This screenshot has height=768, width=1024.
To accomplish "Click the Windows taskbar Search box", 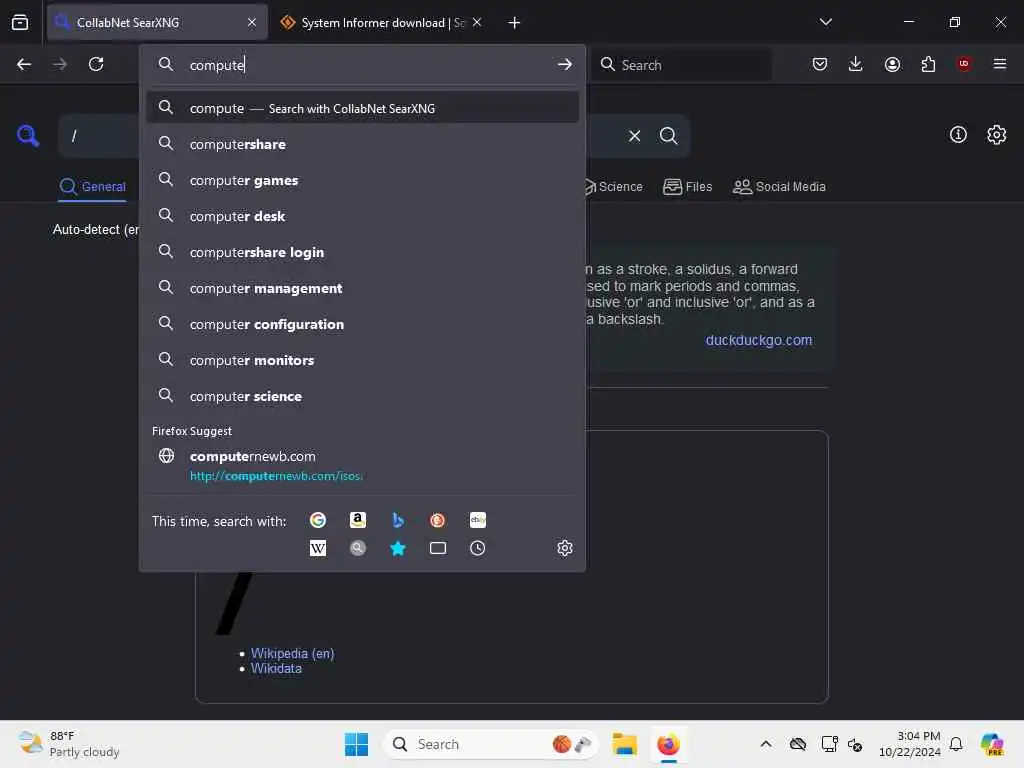I will 491,744.
